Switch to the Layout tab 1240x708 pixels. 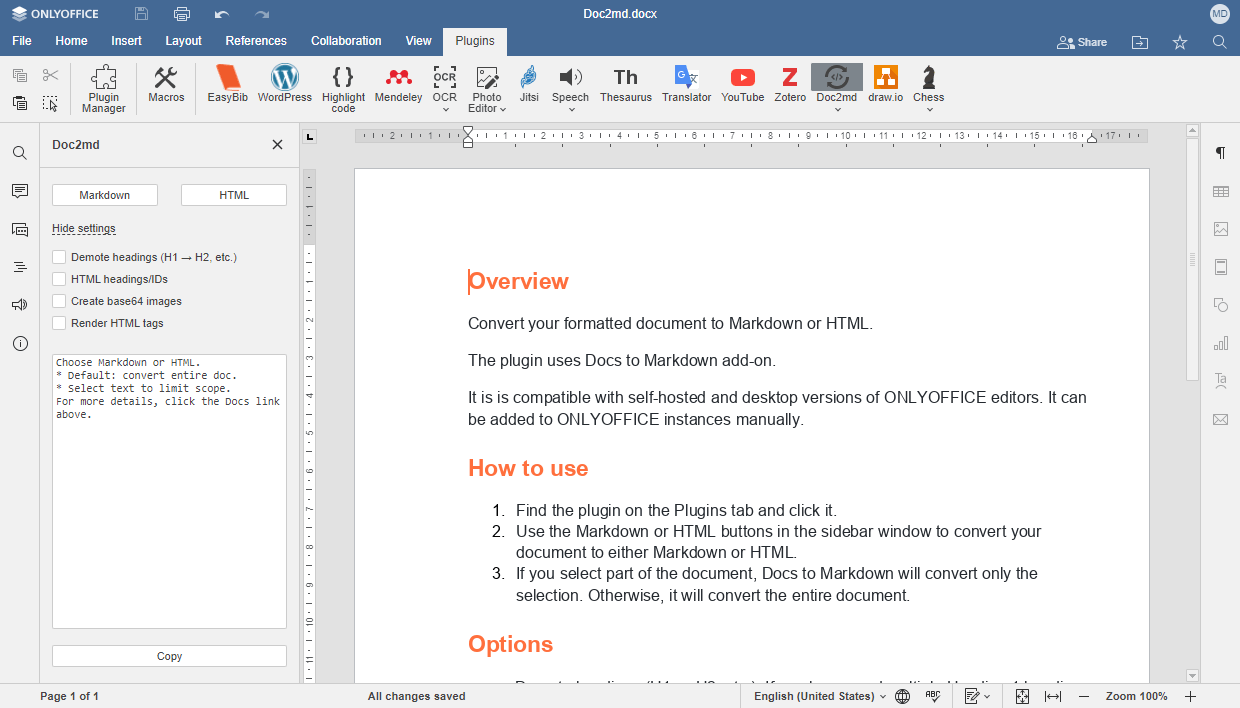pyautogui.click(x=183, y=41)
